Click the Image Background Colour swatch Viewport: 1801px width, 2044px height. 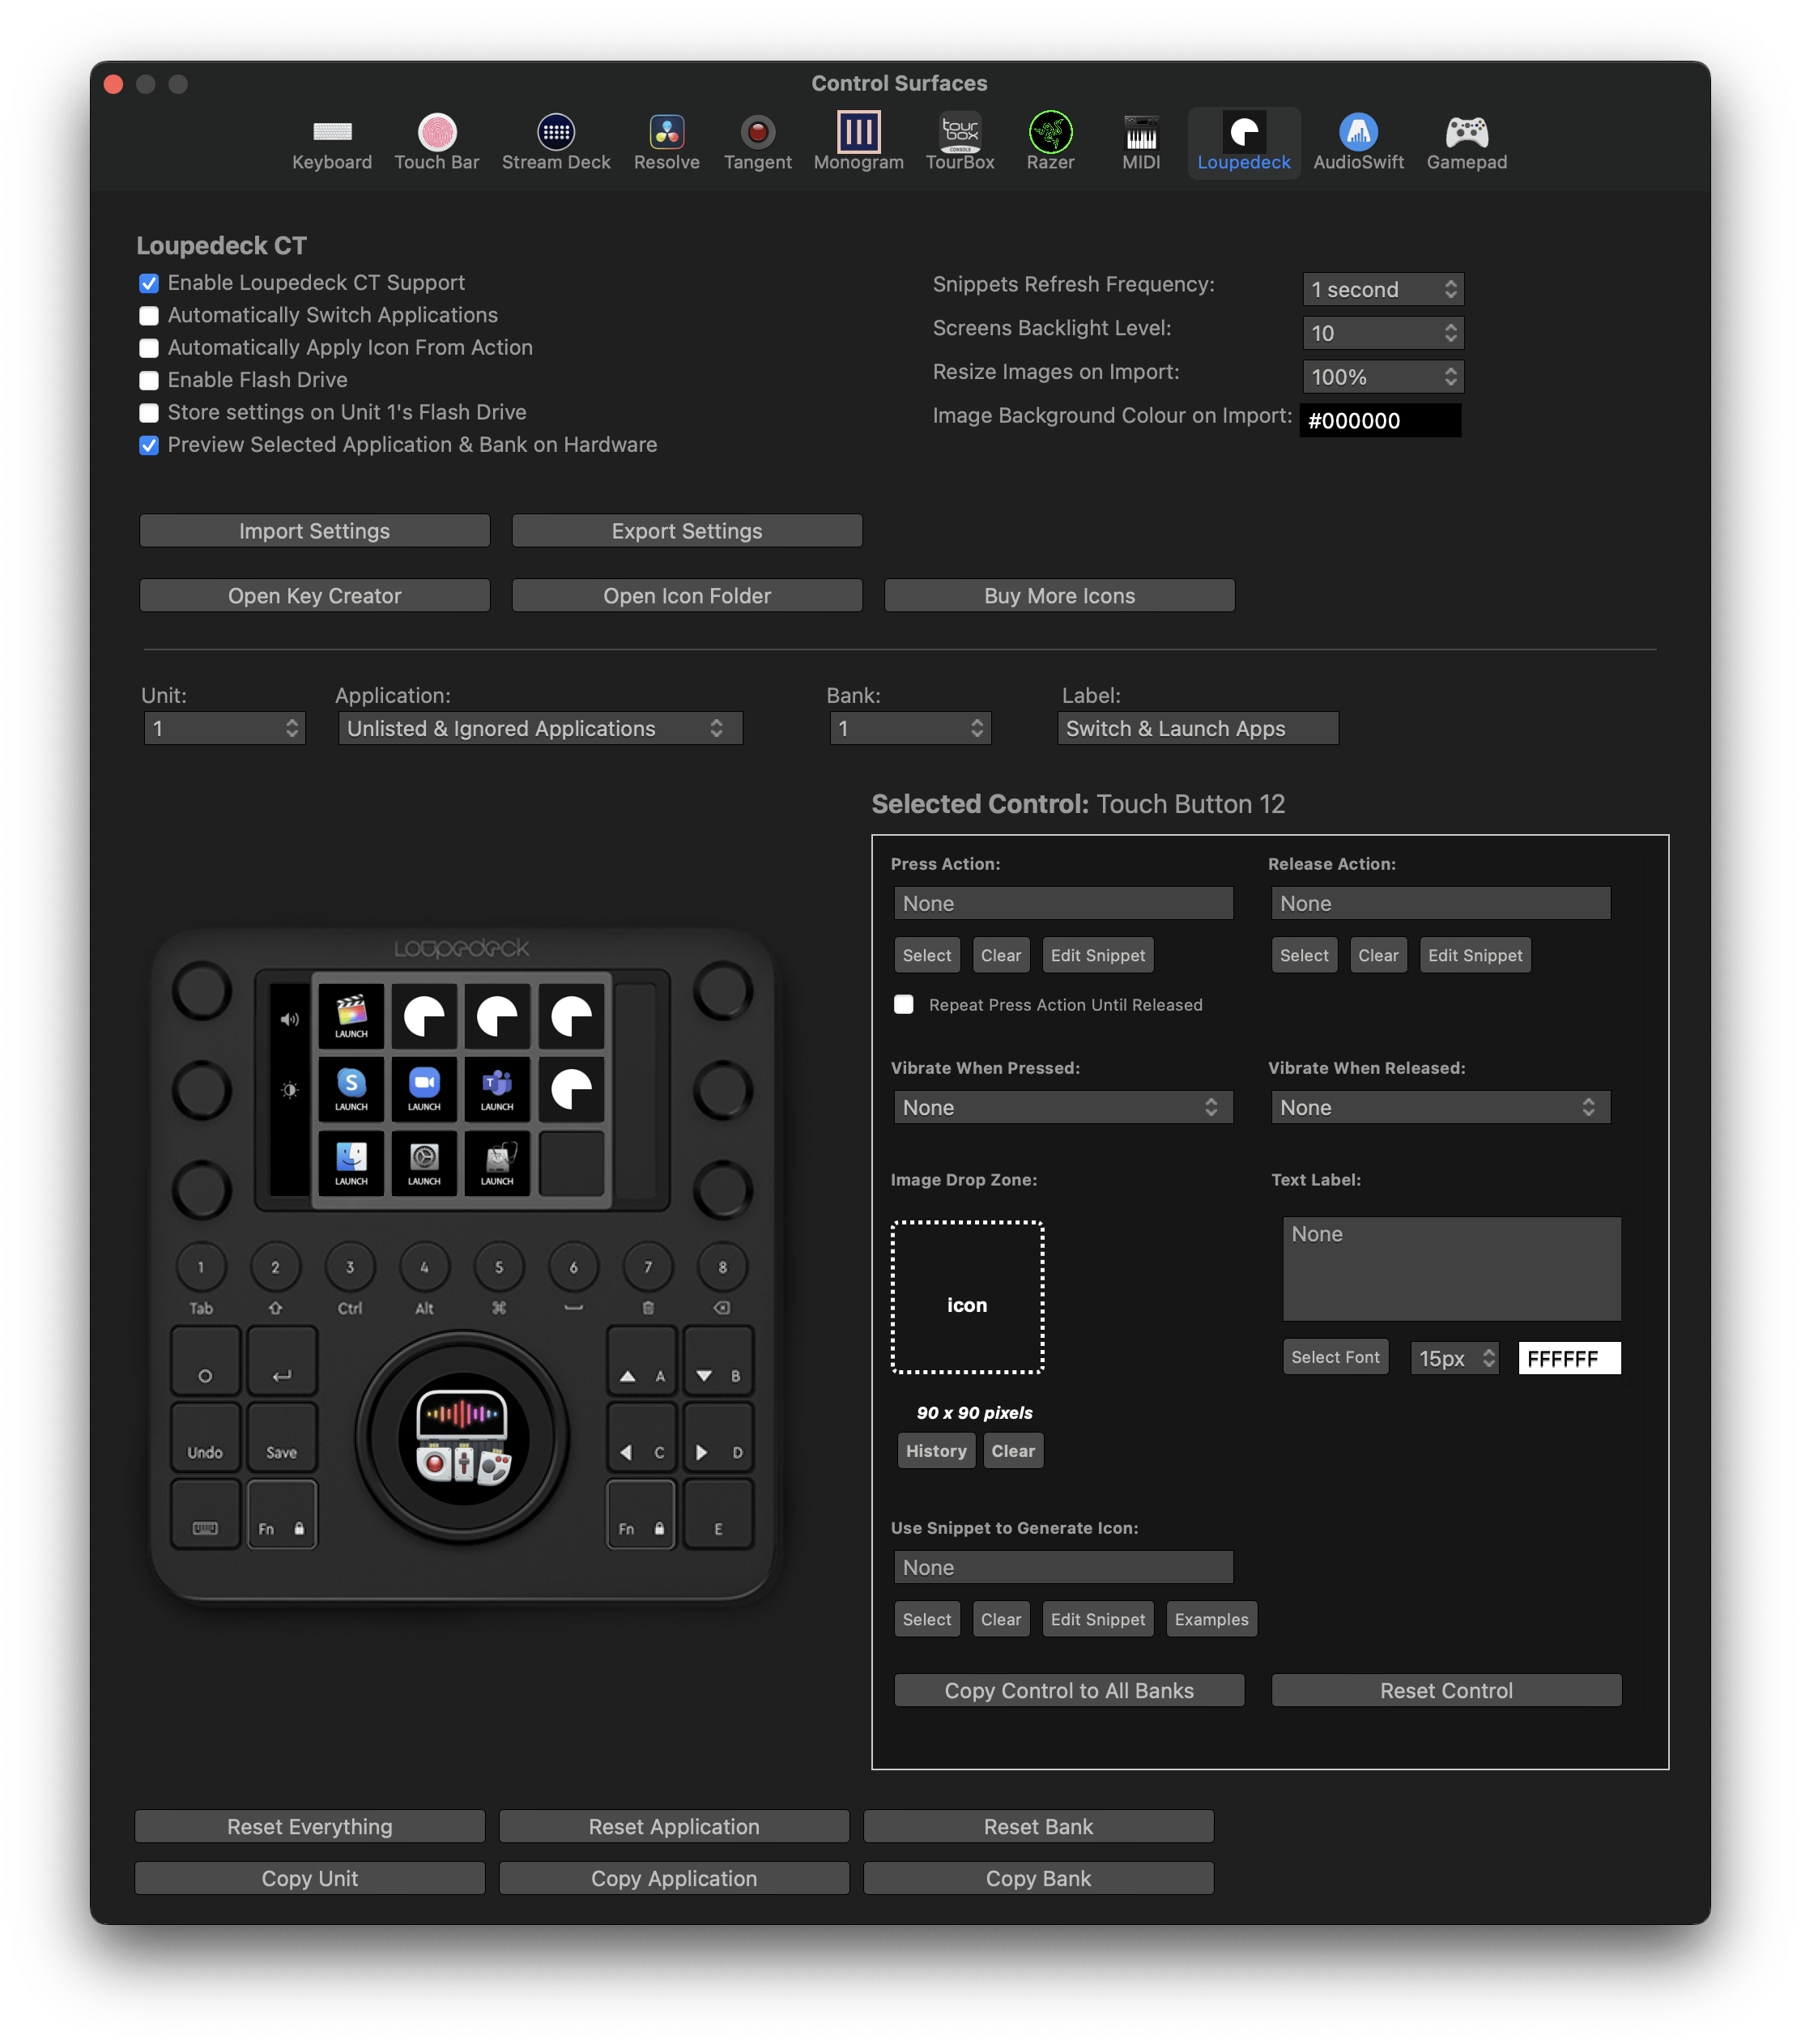click(x=1380, y=420)
